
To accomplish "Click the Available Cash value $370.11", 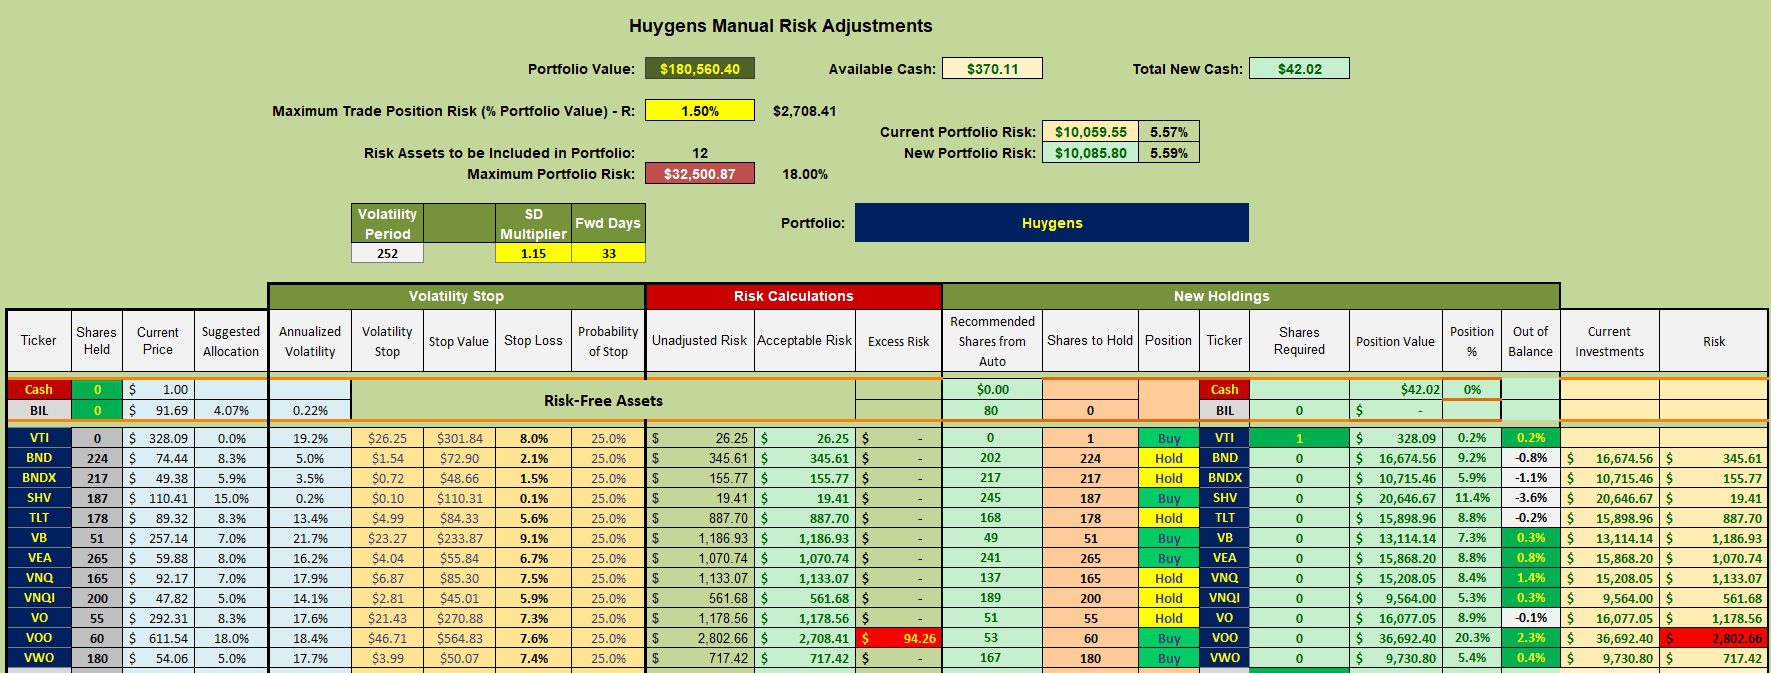I will pos(992,69).
